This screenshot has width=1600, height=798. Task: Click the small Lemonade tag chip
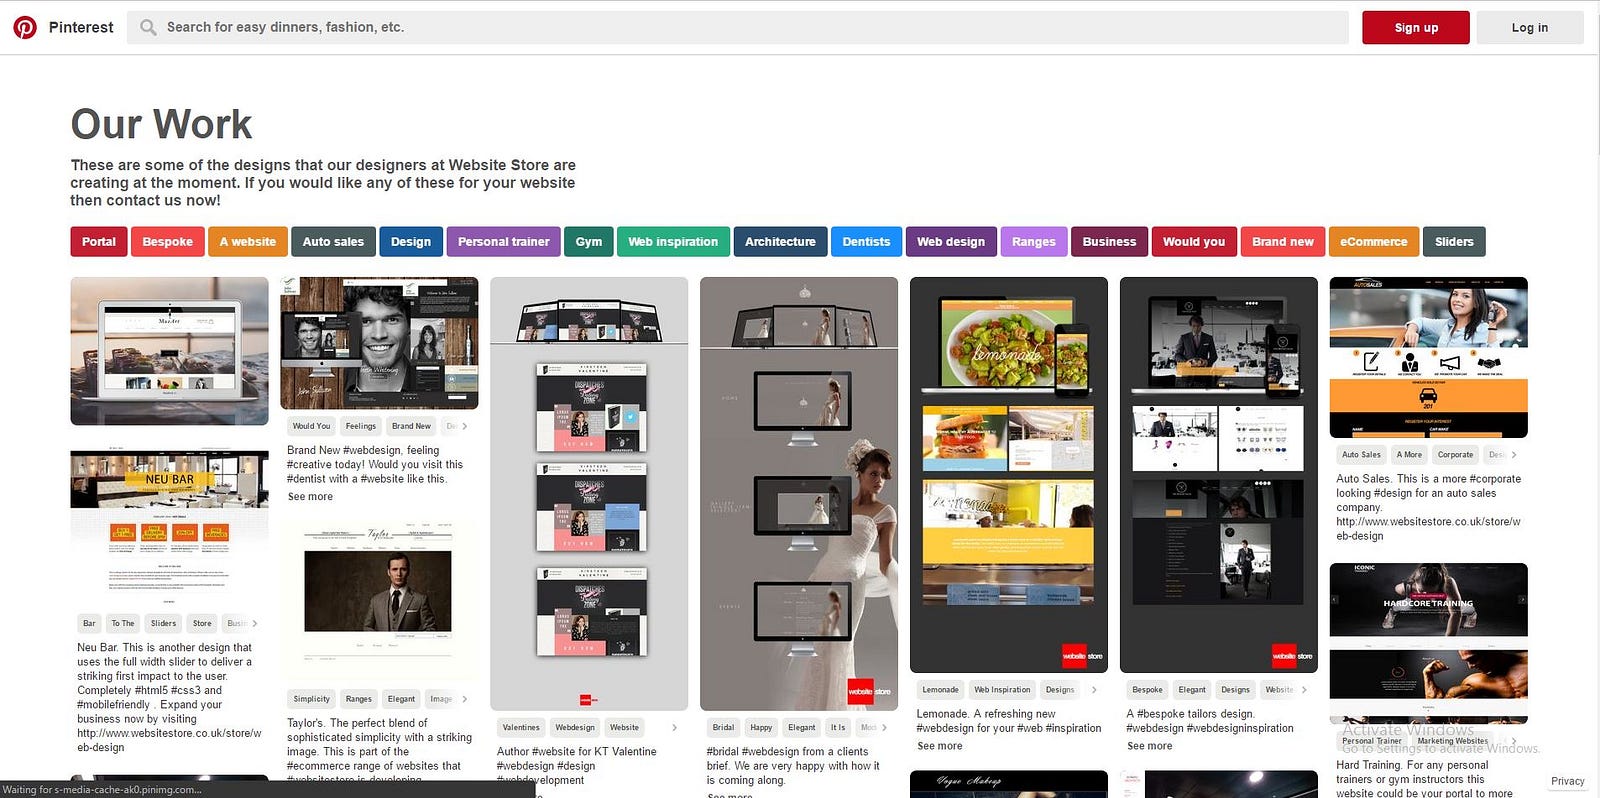pyautogui.click(x=940, y=689)
